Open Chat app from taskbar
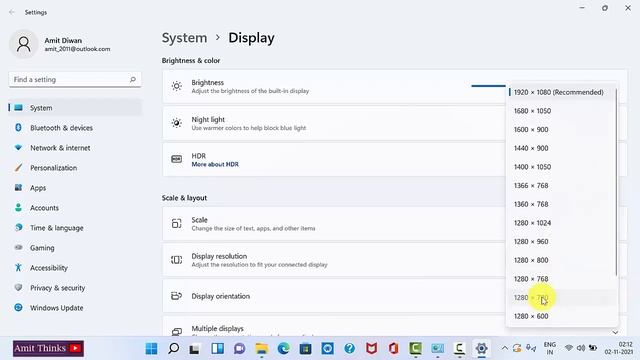The width and height of the screenshot is (640, 360). (x=239, y=349)
